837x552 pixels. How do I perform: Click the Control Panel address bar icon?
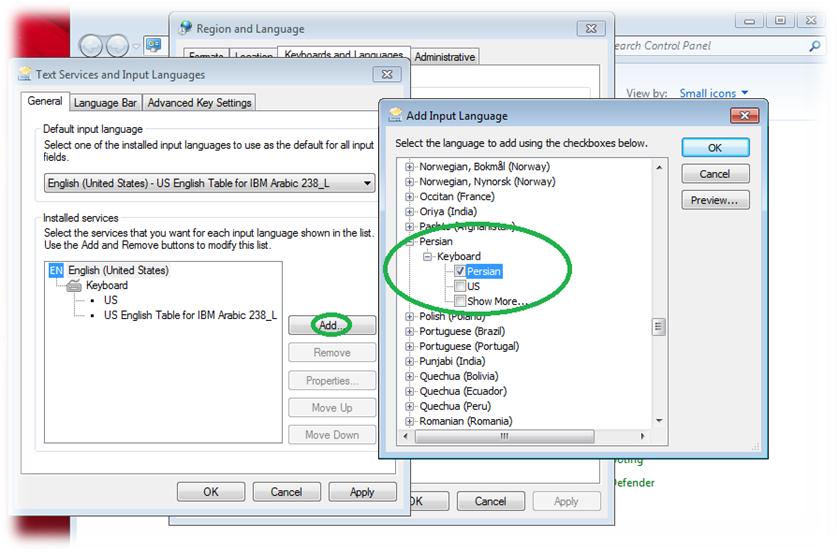154,45
